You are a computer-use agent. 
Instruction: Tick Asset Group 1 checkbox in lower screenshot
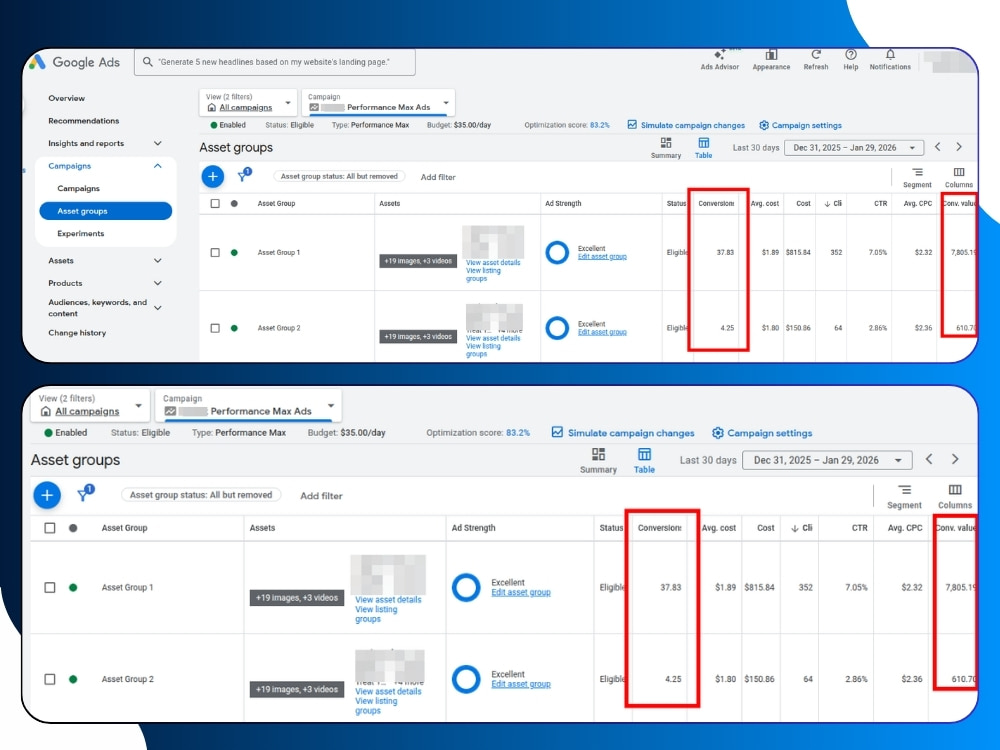(50, 587)
